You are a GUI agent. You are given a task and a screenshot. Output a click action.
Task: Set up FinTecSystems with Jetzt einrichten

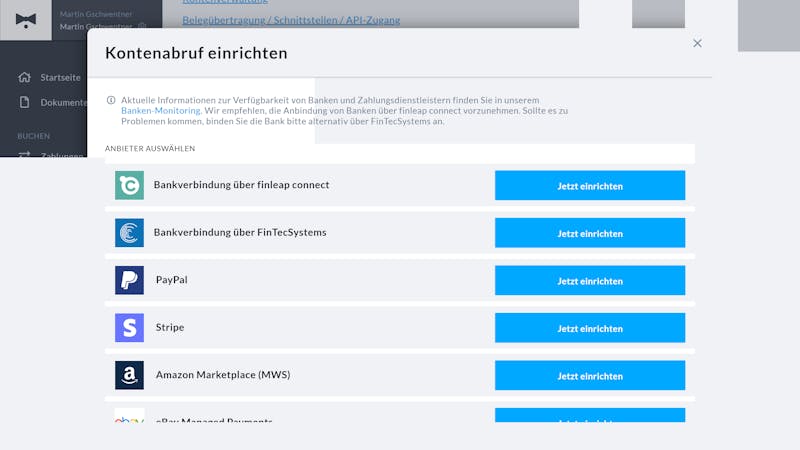tap(590, 233)
